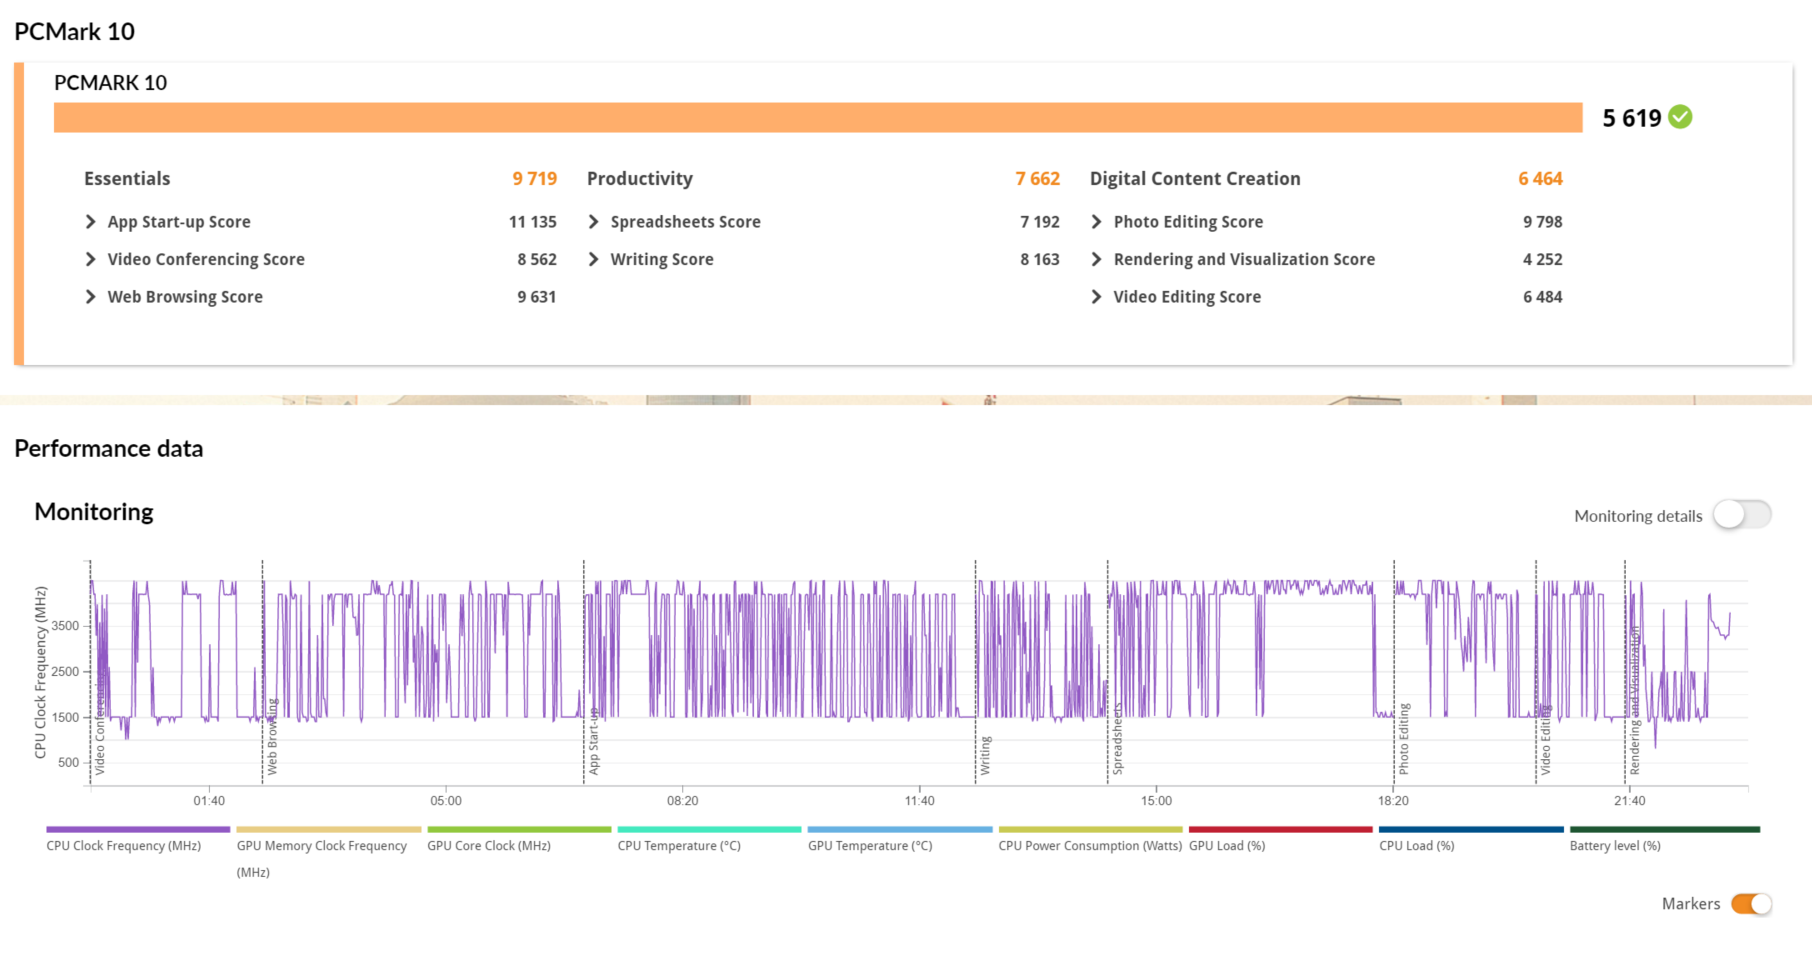Click the 15:00 time axis label
Image resolution: width=1812 pixels, height=970 pixels.
pyautogui.click(x=1156, y=801)
